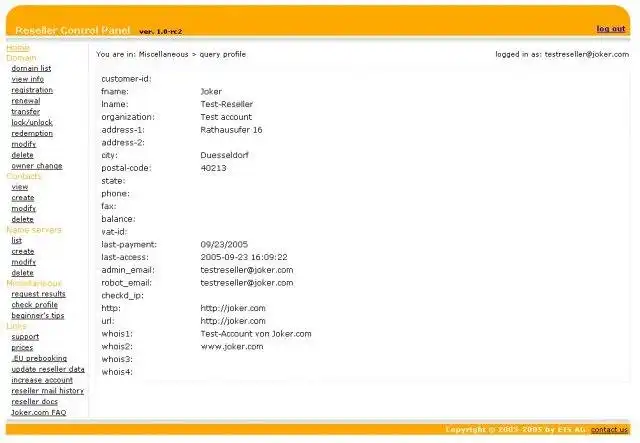The image size is (640, 443).
Task: Click http://joker.com in the http row
Action: [x=233, y=308]
